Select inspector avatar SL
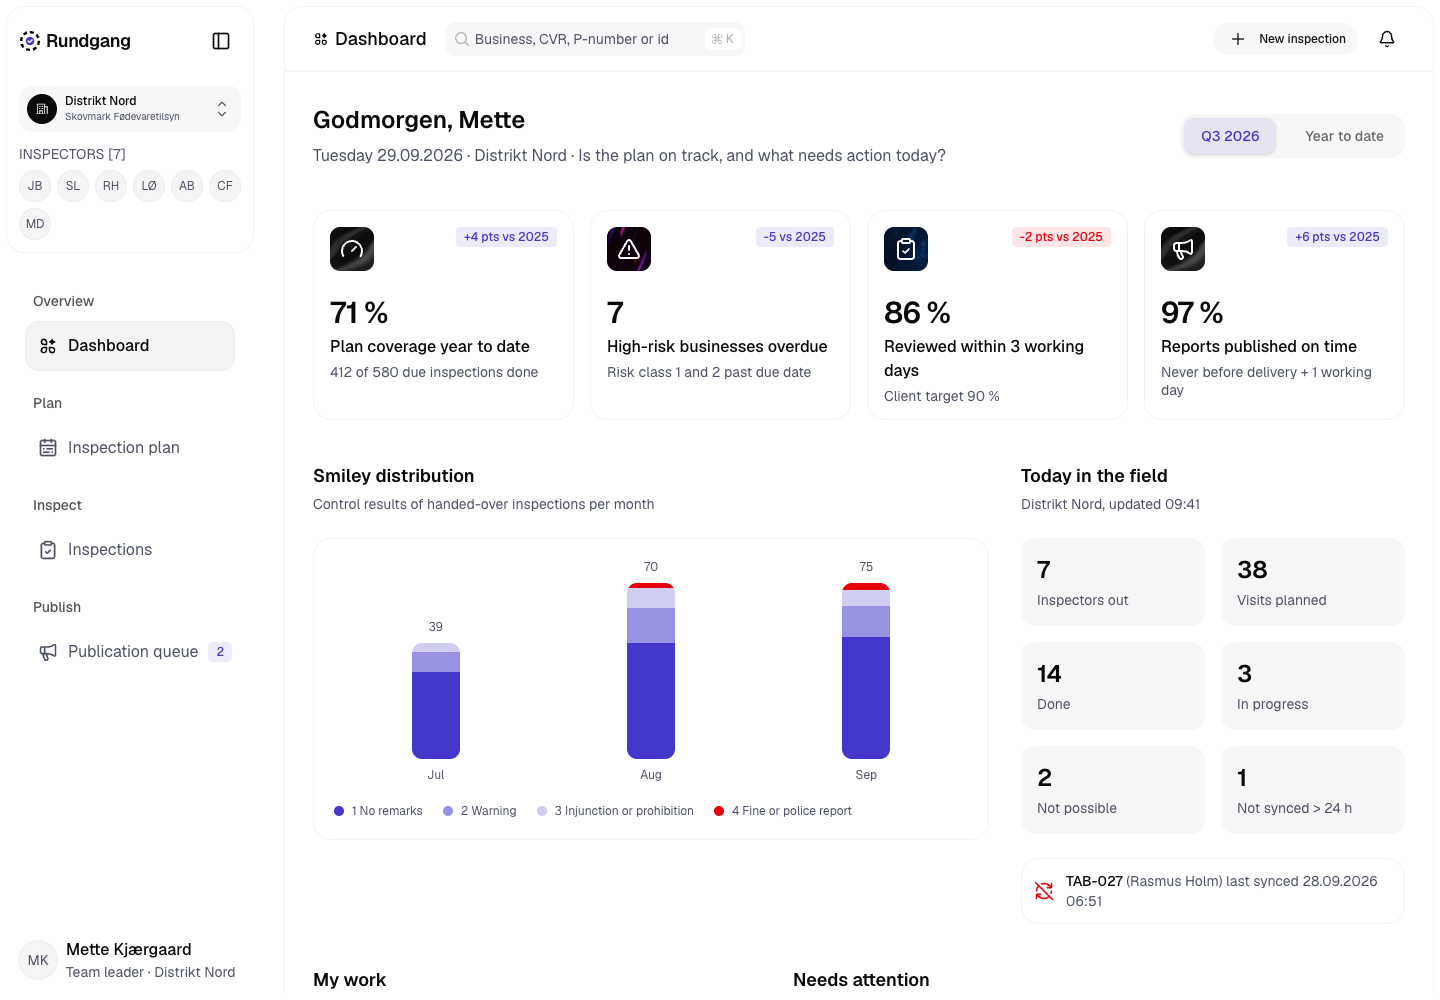The image size is (1440, 1000). [73, 186]
